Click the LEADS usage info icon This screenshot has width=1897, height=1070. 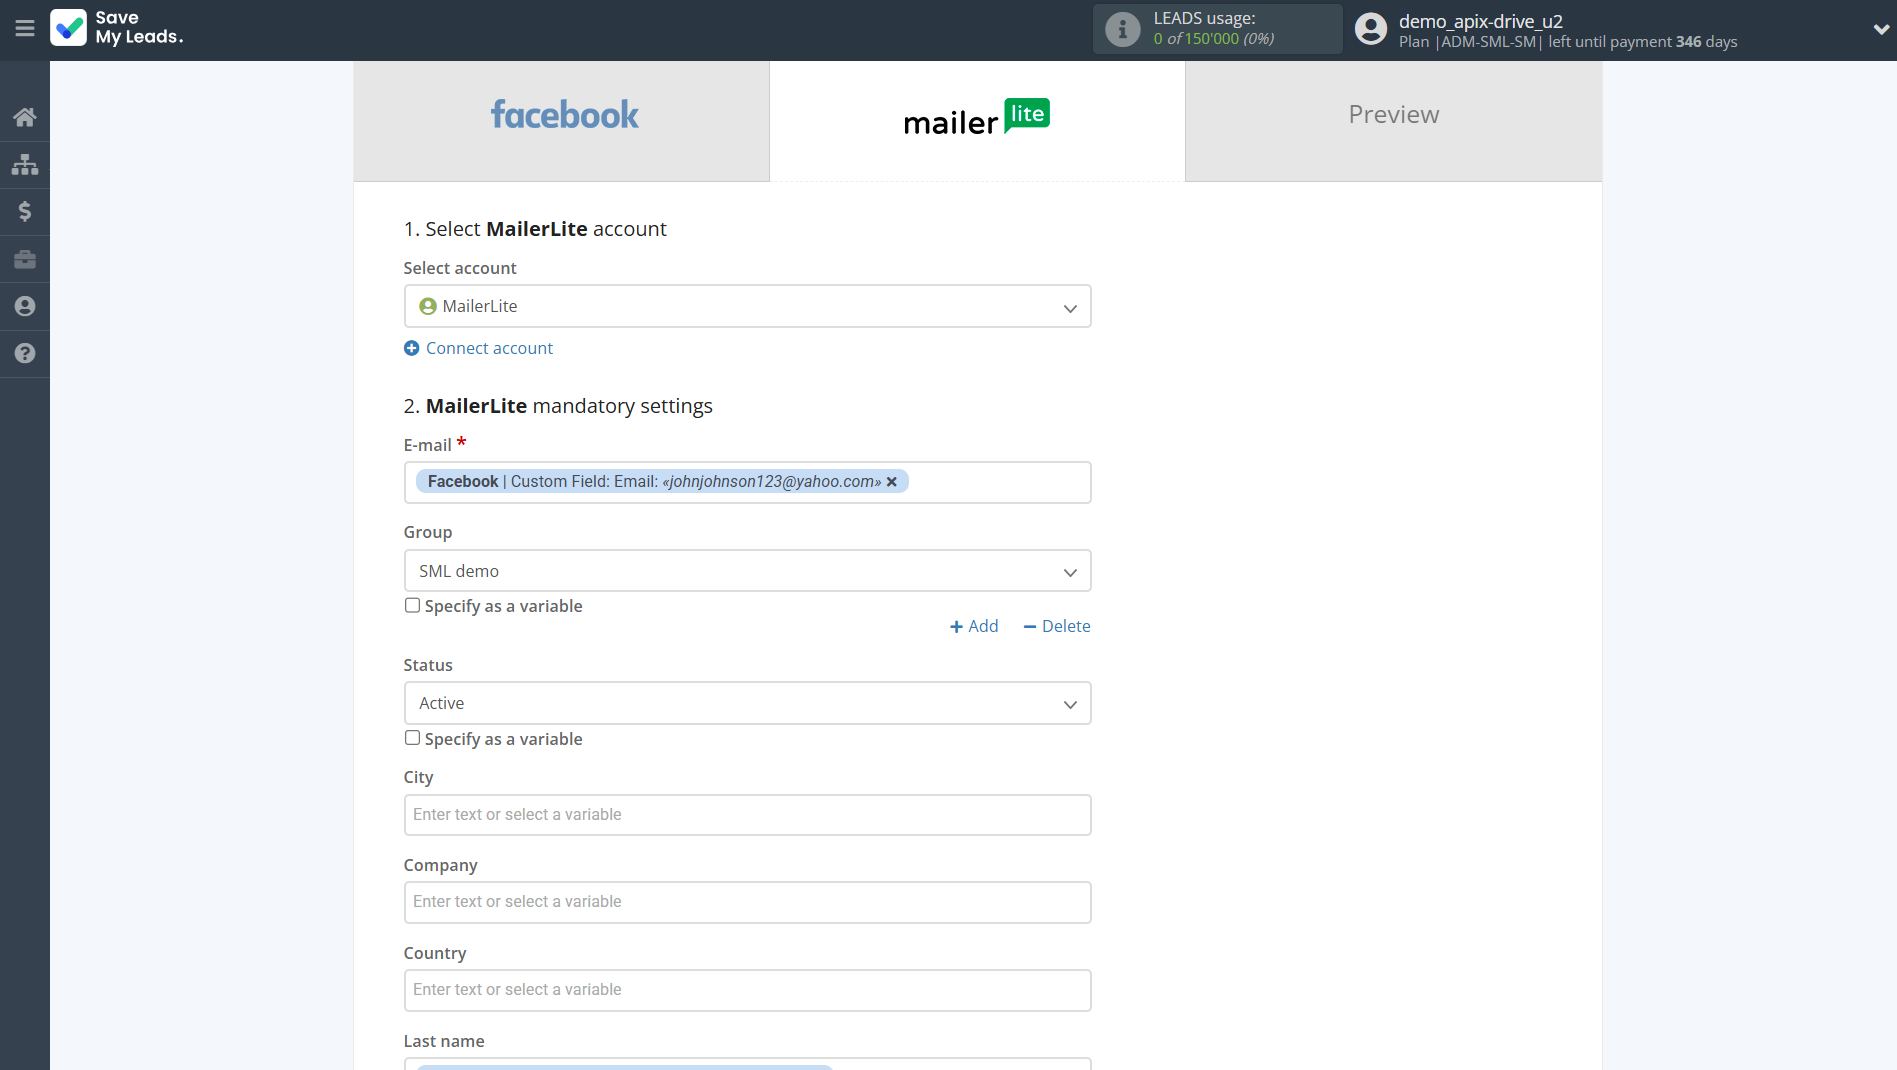pyautogui.click(x=1122, y=29)
